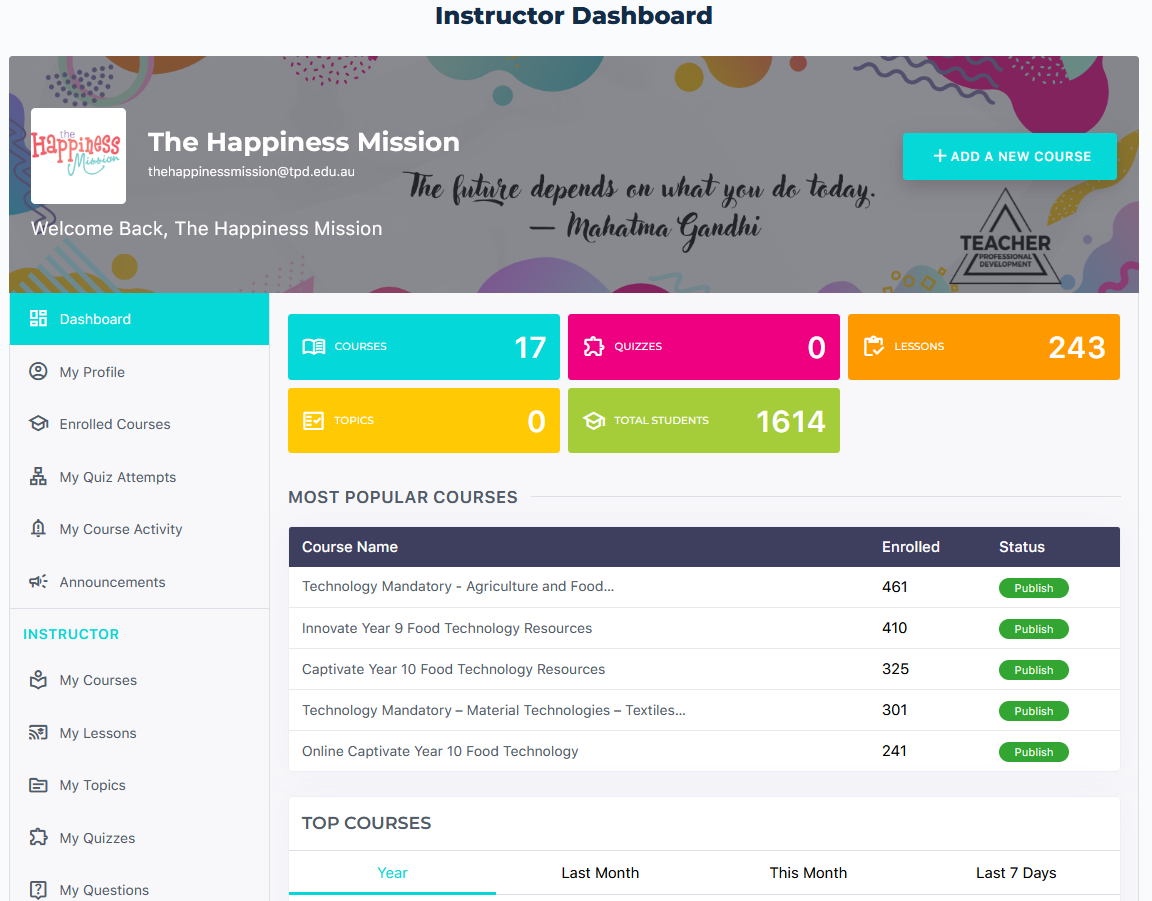Screen dimensions: 1152x901
Task: Click The Happiness Mission logo image
Action: pyautogui.click(x=78, y=156)
